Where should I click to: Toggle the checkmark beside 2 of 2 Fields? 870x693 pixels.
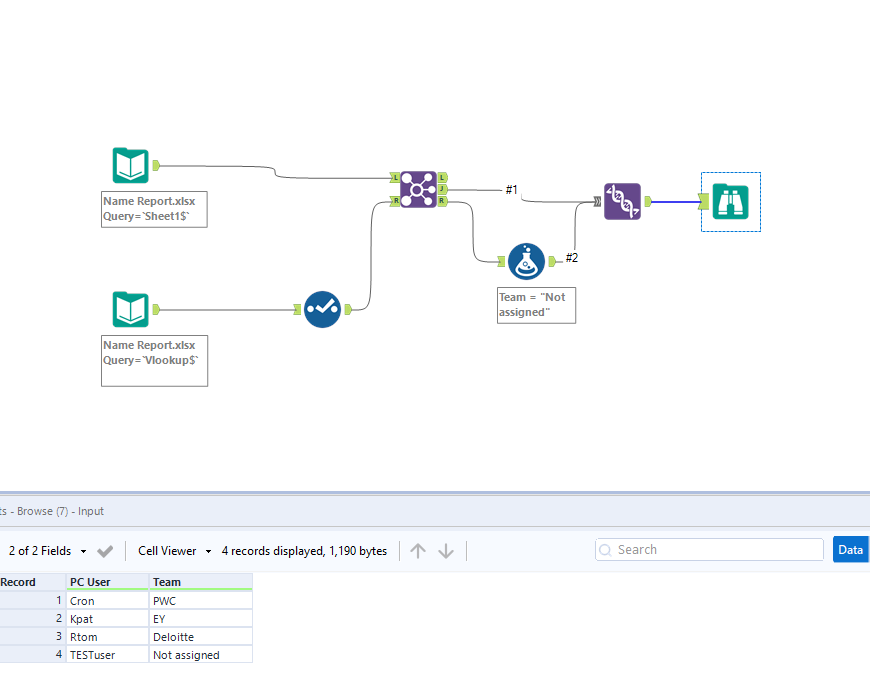pyautogui.click(x=105, y=550)
